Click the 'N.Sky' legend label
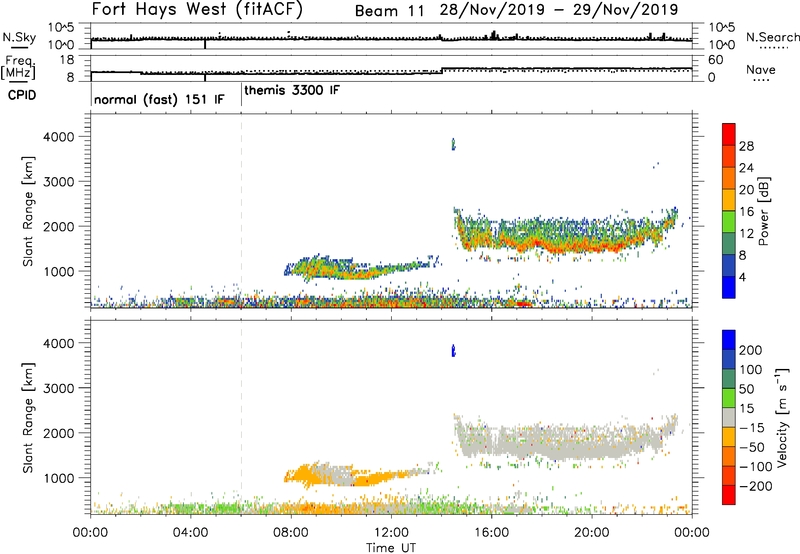Image resolution: width=800 pixels, height=554 pixels. [x=19, y=37]
